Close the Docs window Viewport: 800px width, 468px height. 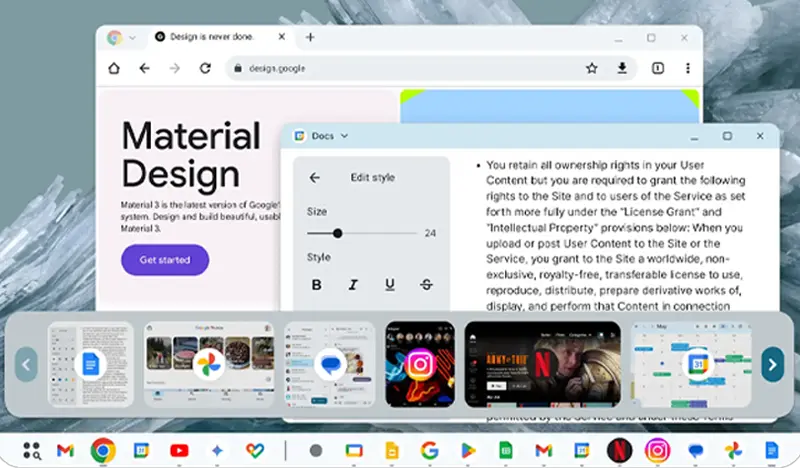tap(760, 136)
